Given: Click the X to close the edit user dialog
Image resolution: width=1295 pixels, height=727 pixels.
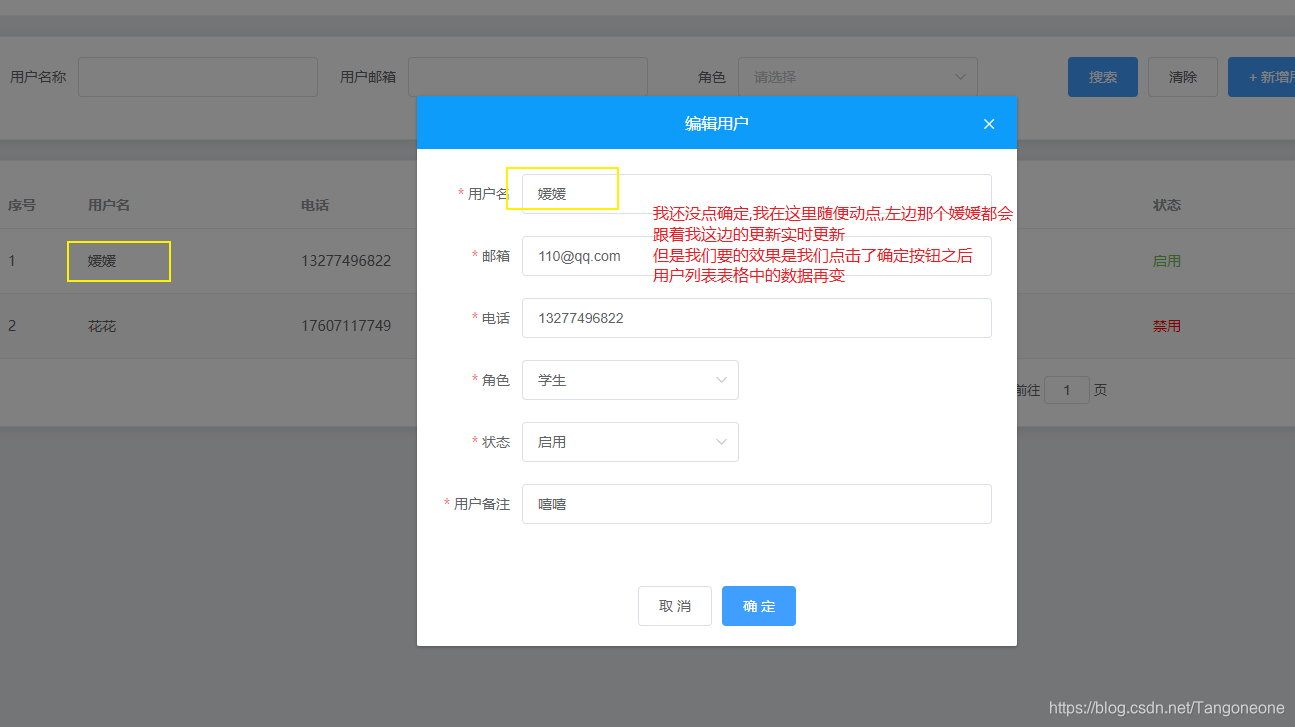Looking at the screenshot, I should click(x=988, y=123).
